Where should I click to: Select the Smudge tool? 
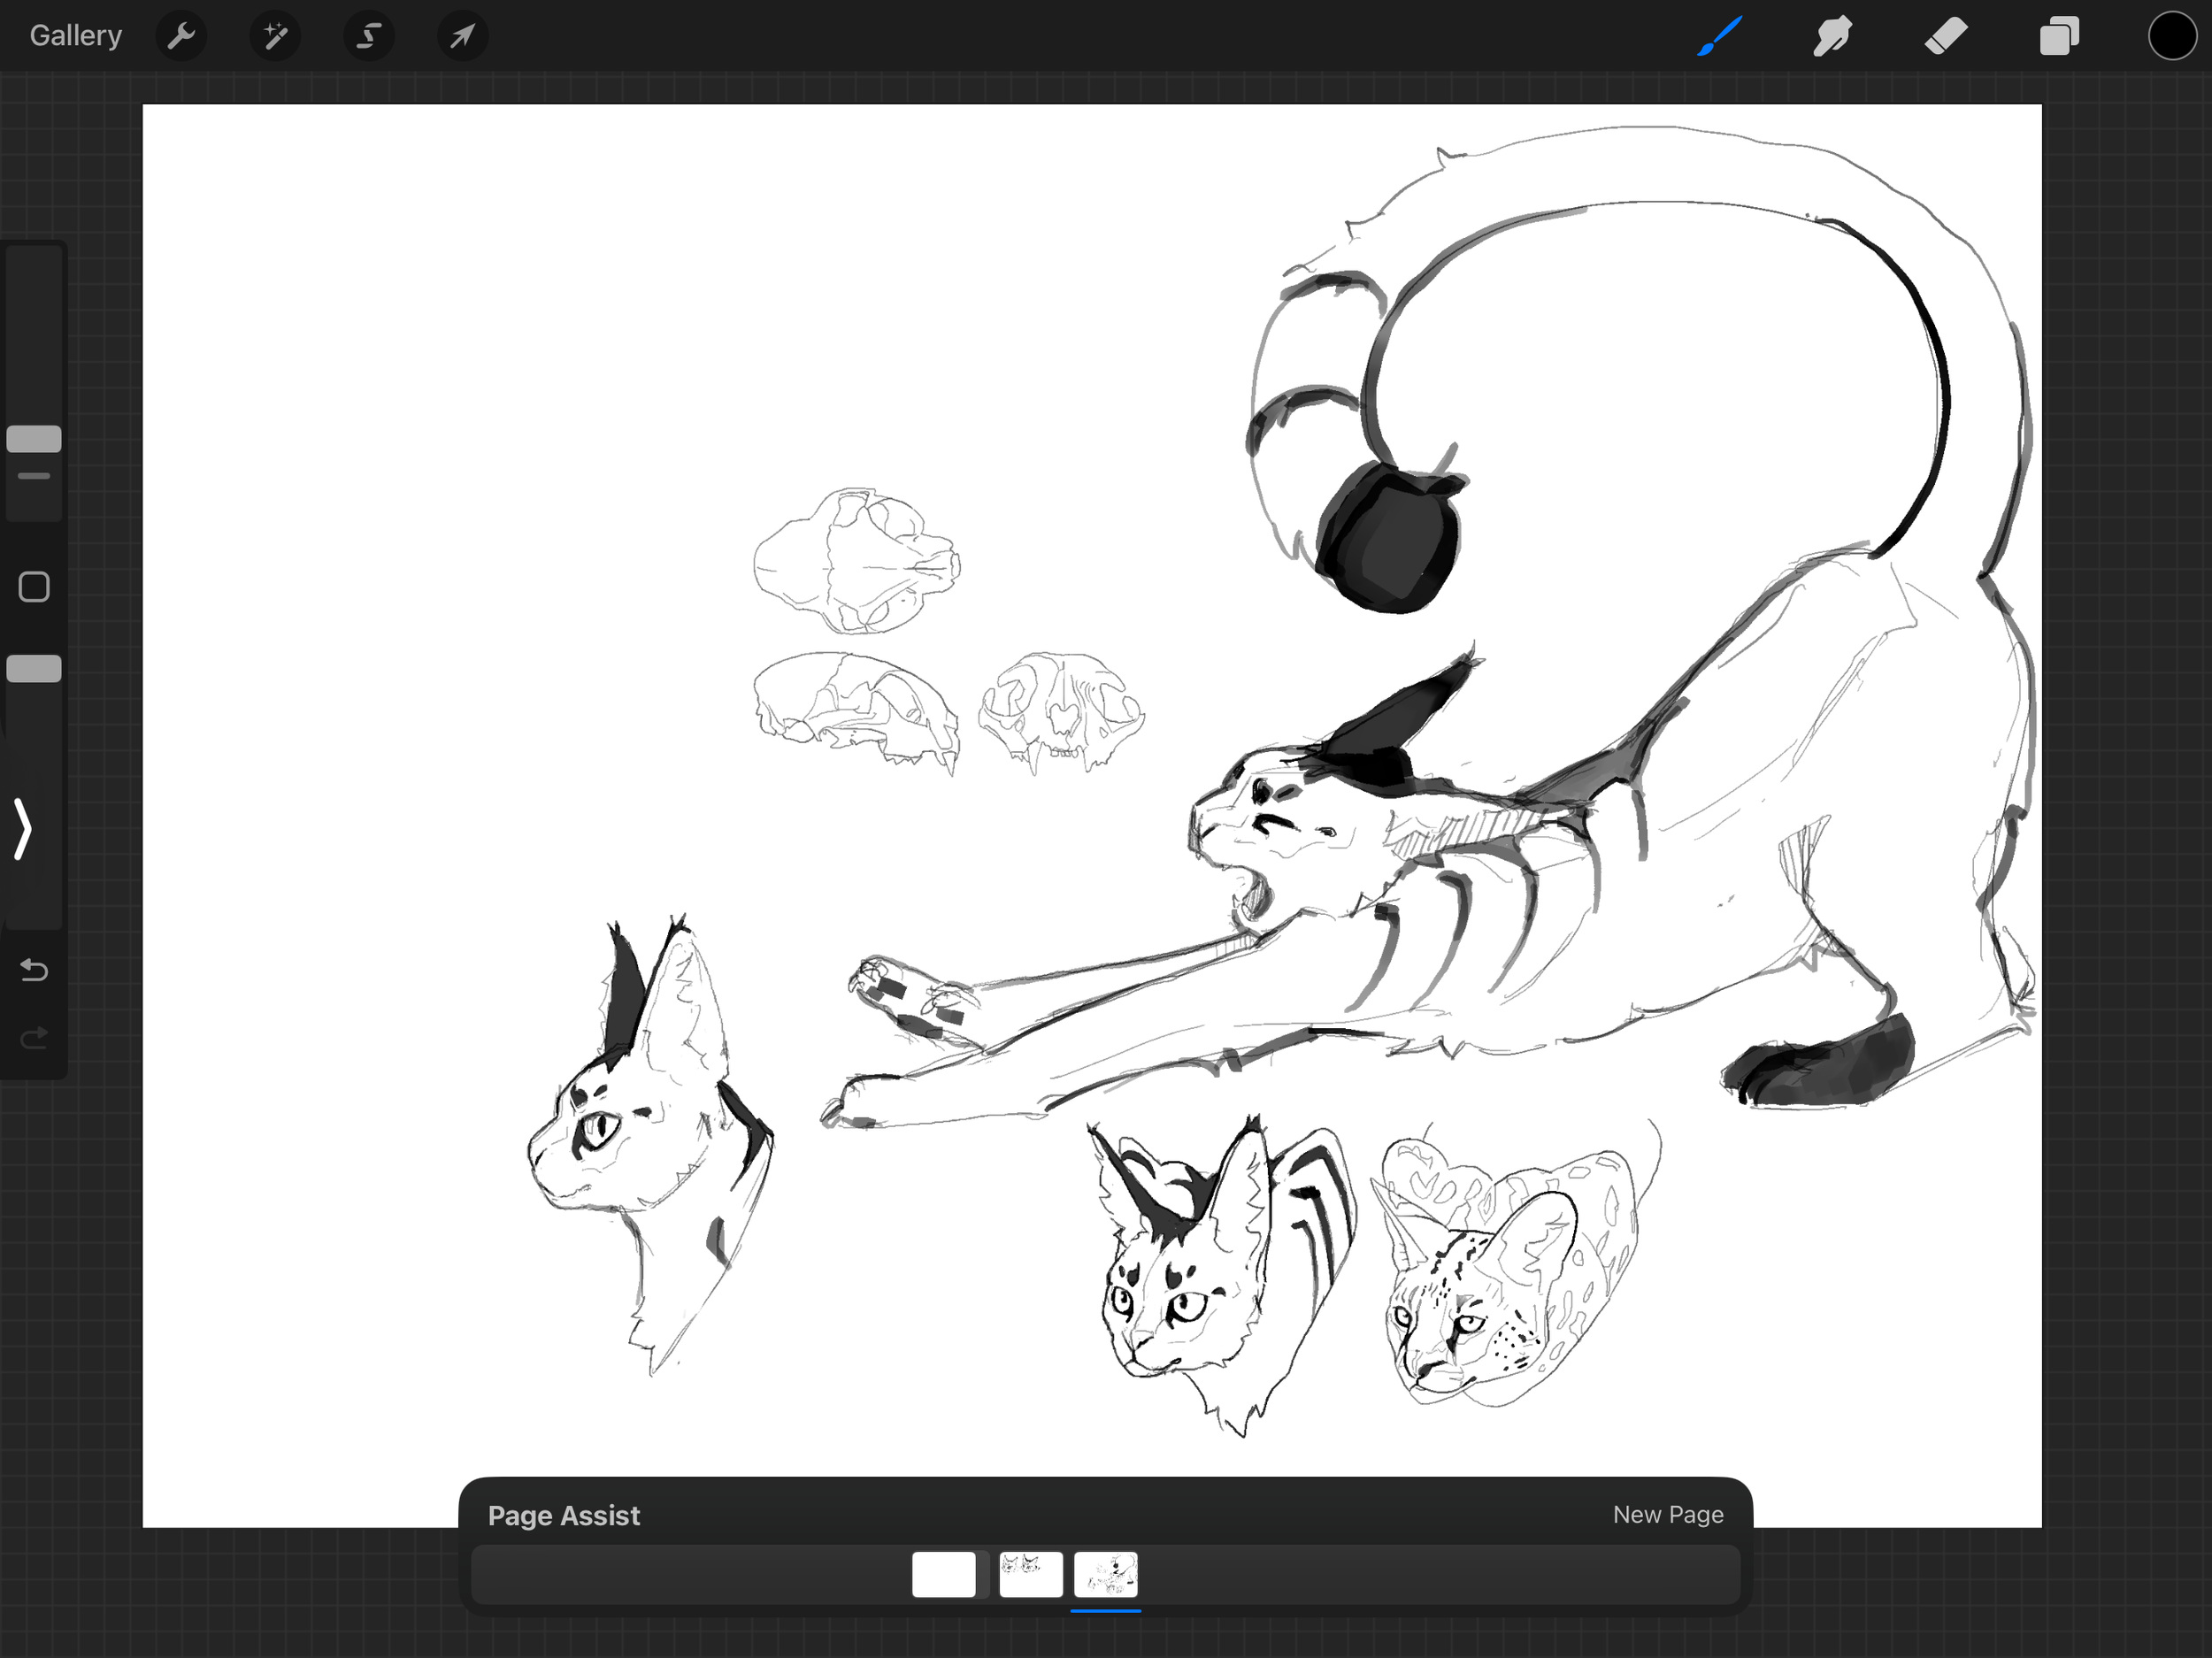pyautogui.click(x=1832, y=37)
